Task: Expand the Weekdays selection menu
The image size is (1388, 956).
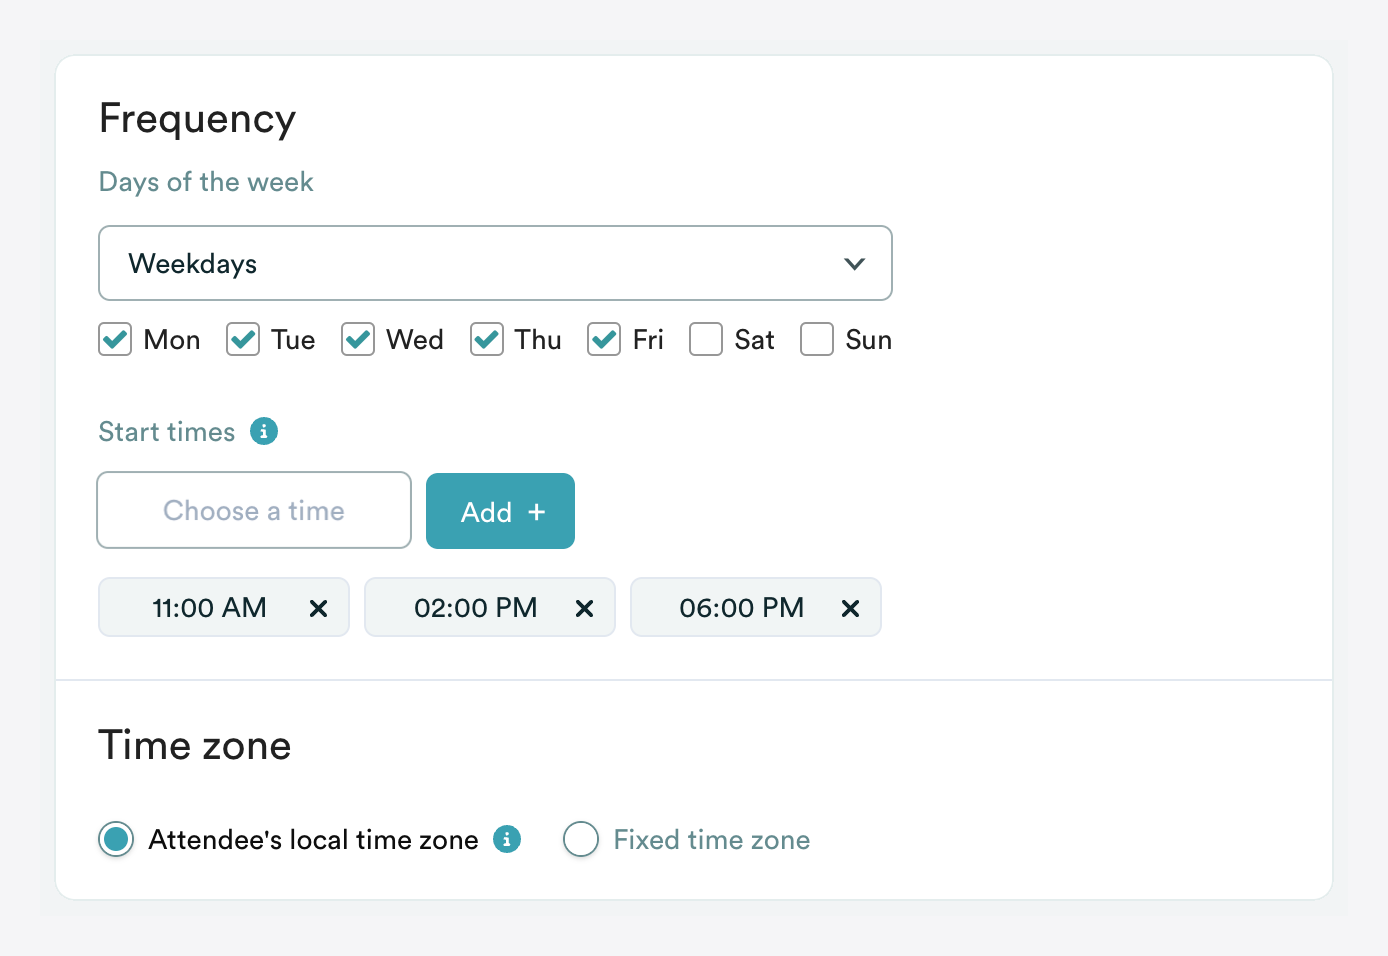Action: click(x=495, y=263)
